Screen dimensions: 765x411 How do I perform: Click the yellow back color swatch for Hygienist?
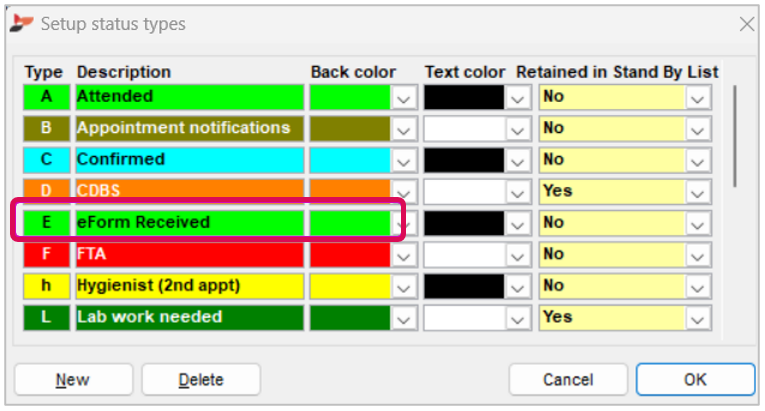(x=350, y=286)
